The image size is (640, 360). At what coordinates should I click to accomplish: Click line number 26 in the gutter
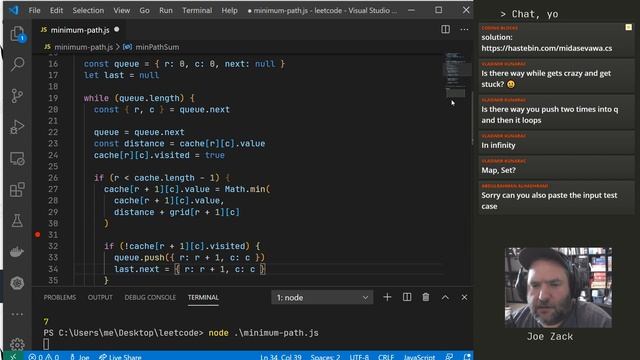click(53, 178)
